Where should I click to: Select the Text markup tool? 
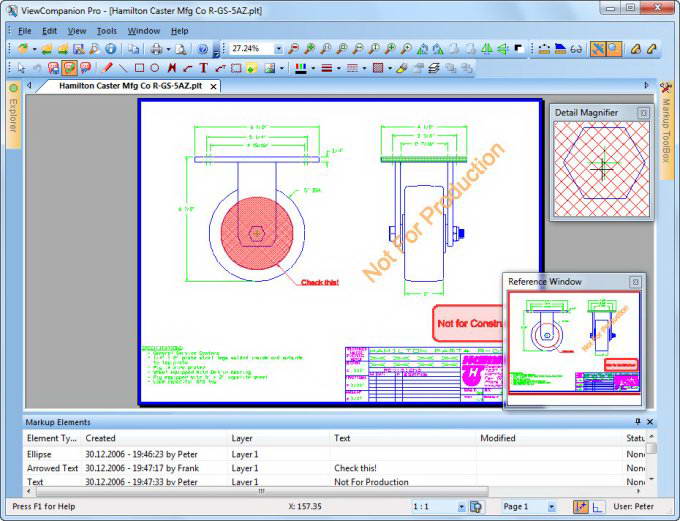coord(203,68)
